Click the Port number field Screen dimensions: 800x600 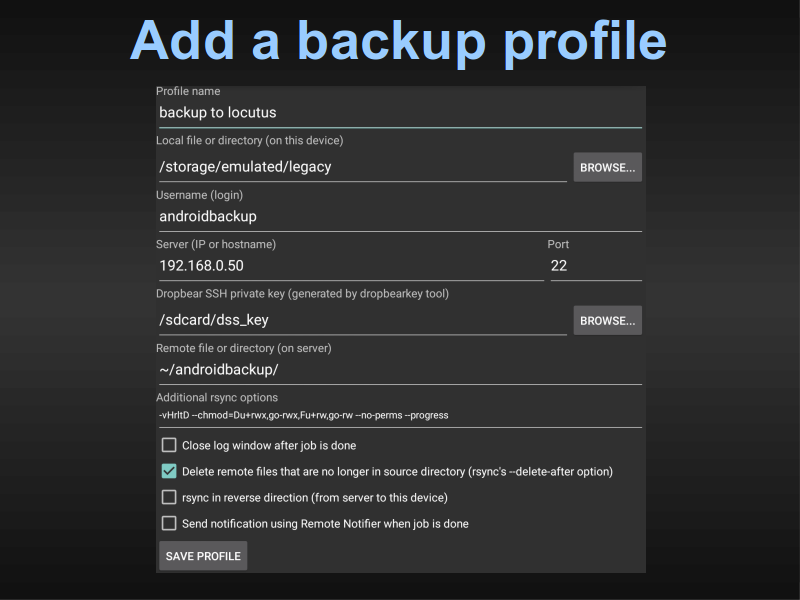[x=596, y=266]
